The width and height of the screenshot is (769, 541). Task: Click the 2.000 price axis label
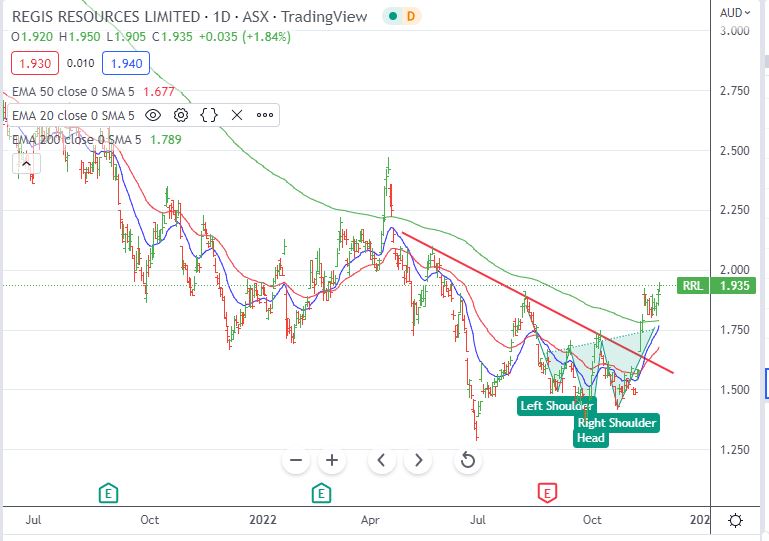(734, 270)
